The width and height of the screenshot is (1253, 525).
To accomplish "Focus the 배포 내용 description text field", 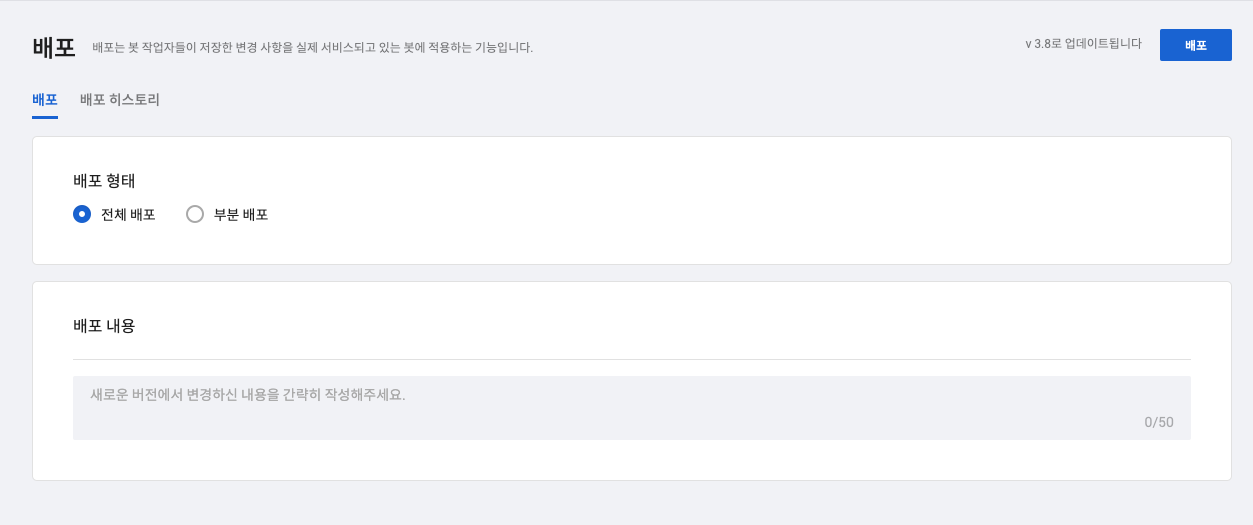I will [x=631, y=407].
